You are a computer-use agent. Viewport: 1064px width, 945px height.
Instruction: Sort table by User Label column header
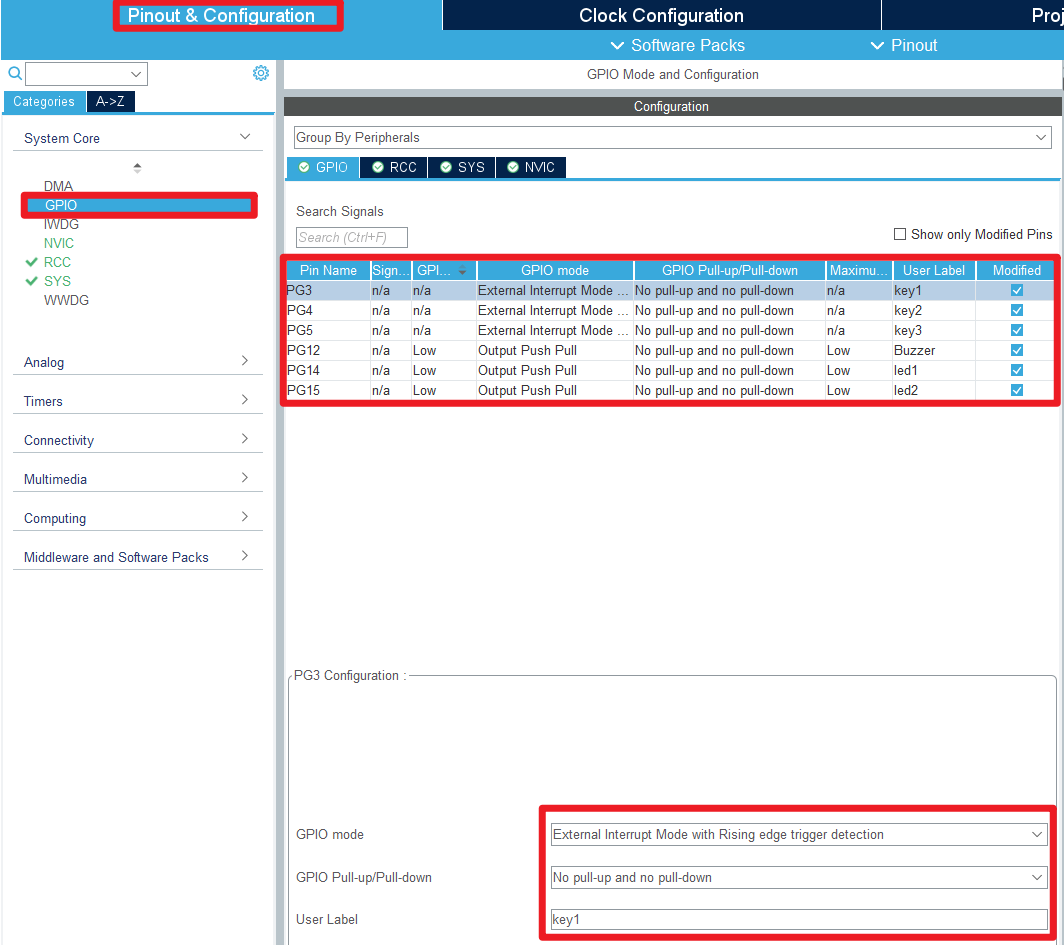coord(934,271)
